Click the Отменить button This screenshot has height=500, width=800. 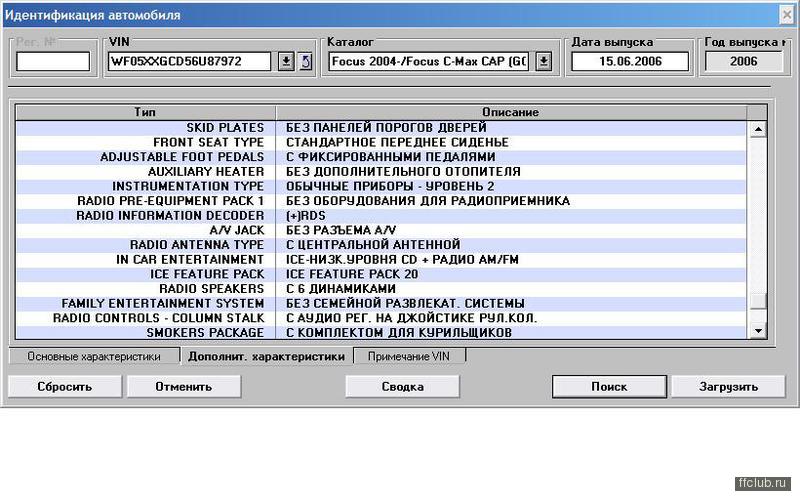coord(184,387)
